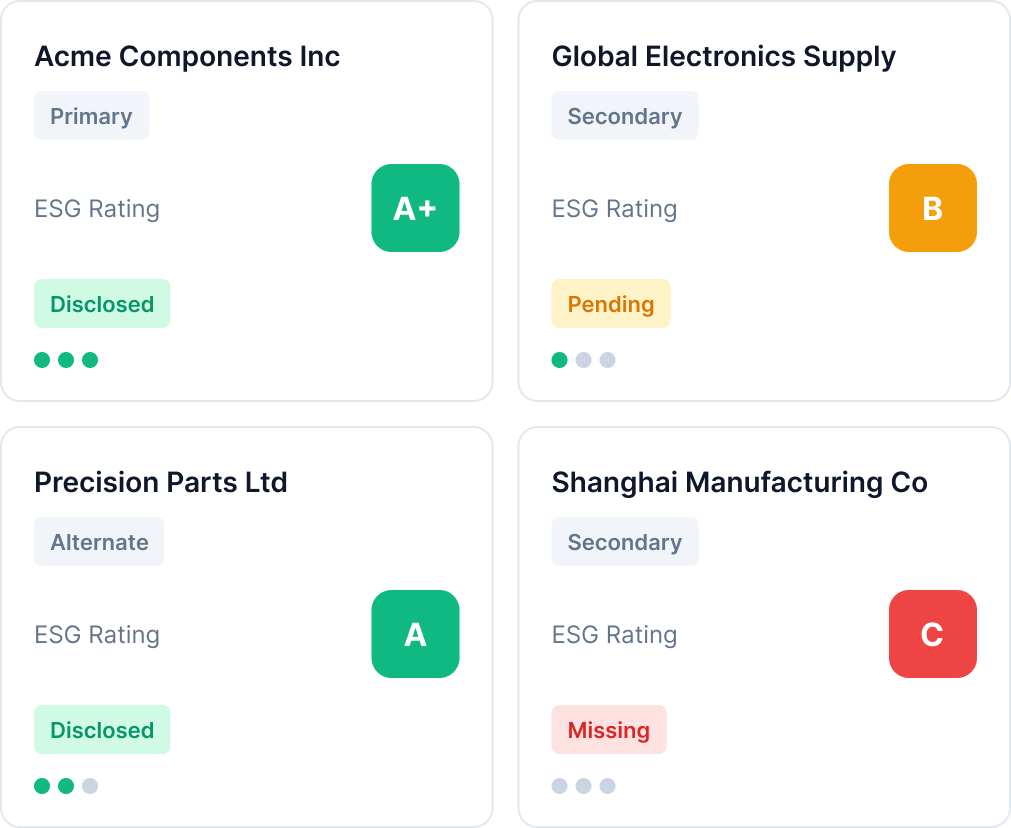Screen dimensions: 1011x828
Task: Click the A+ ESG rating badge for Acme Components
Action: 415,208
